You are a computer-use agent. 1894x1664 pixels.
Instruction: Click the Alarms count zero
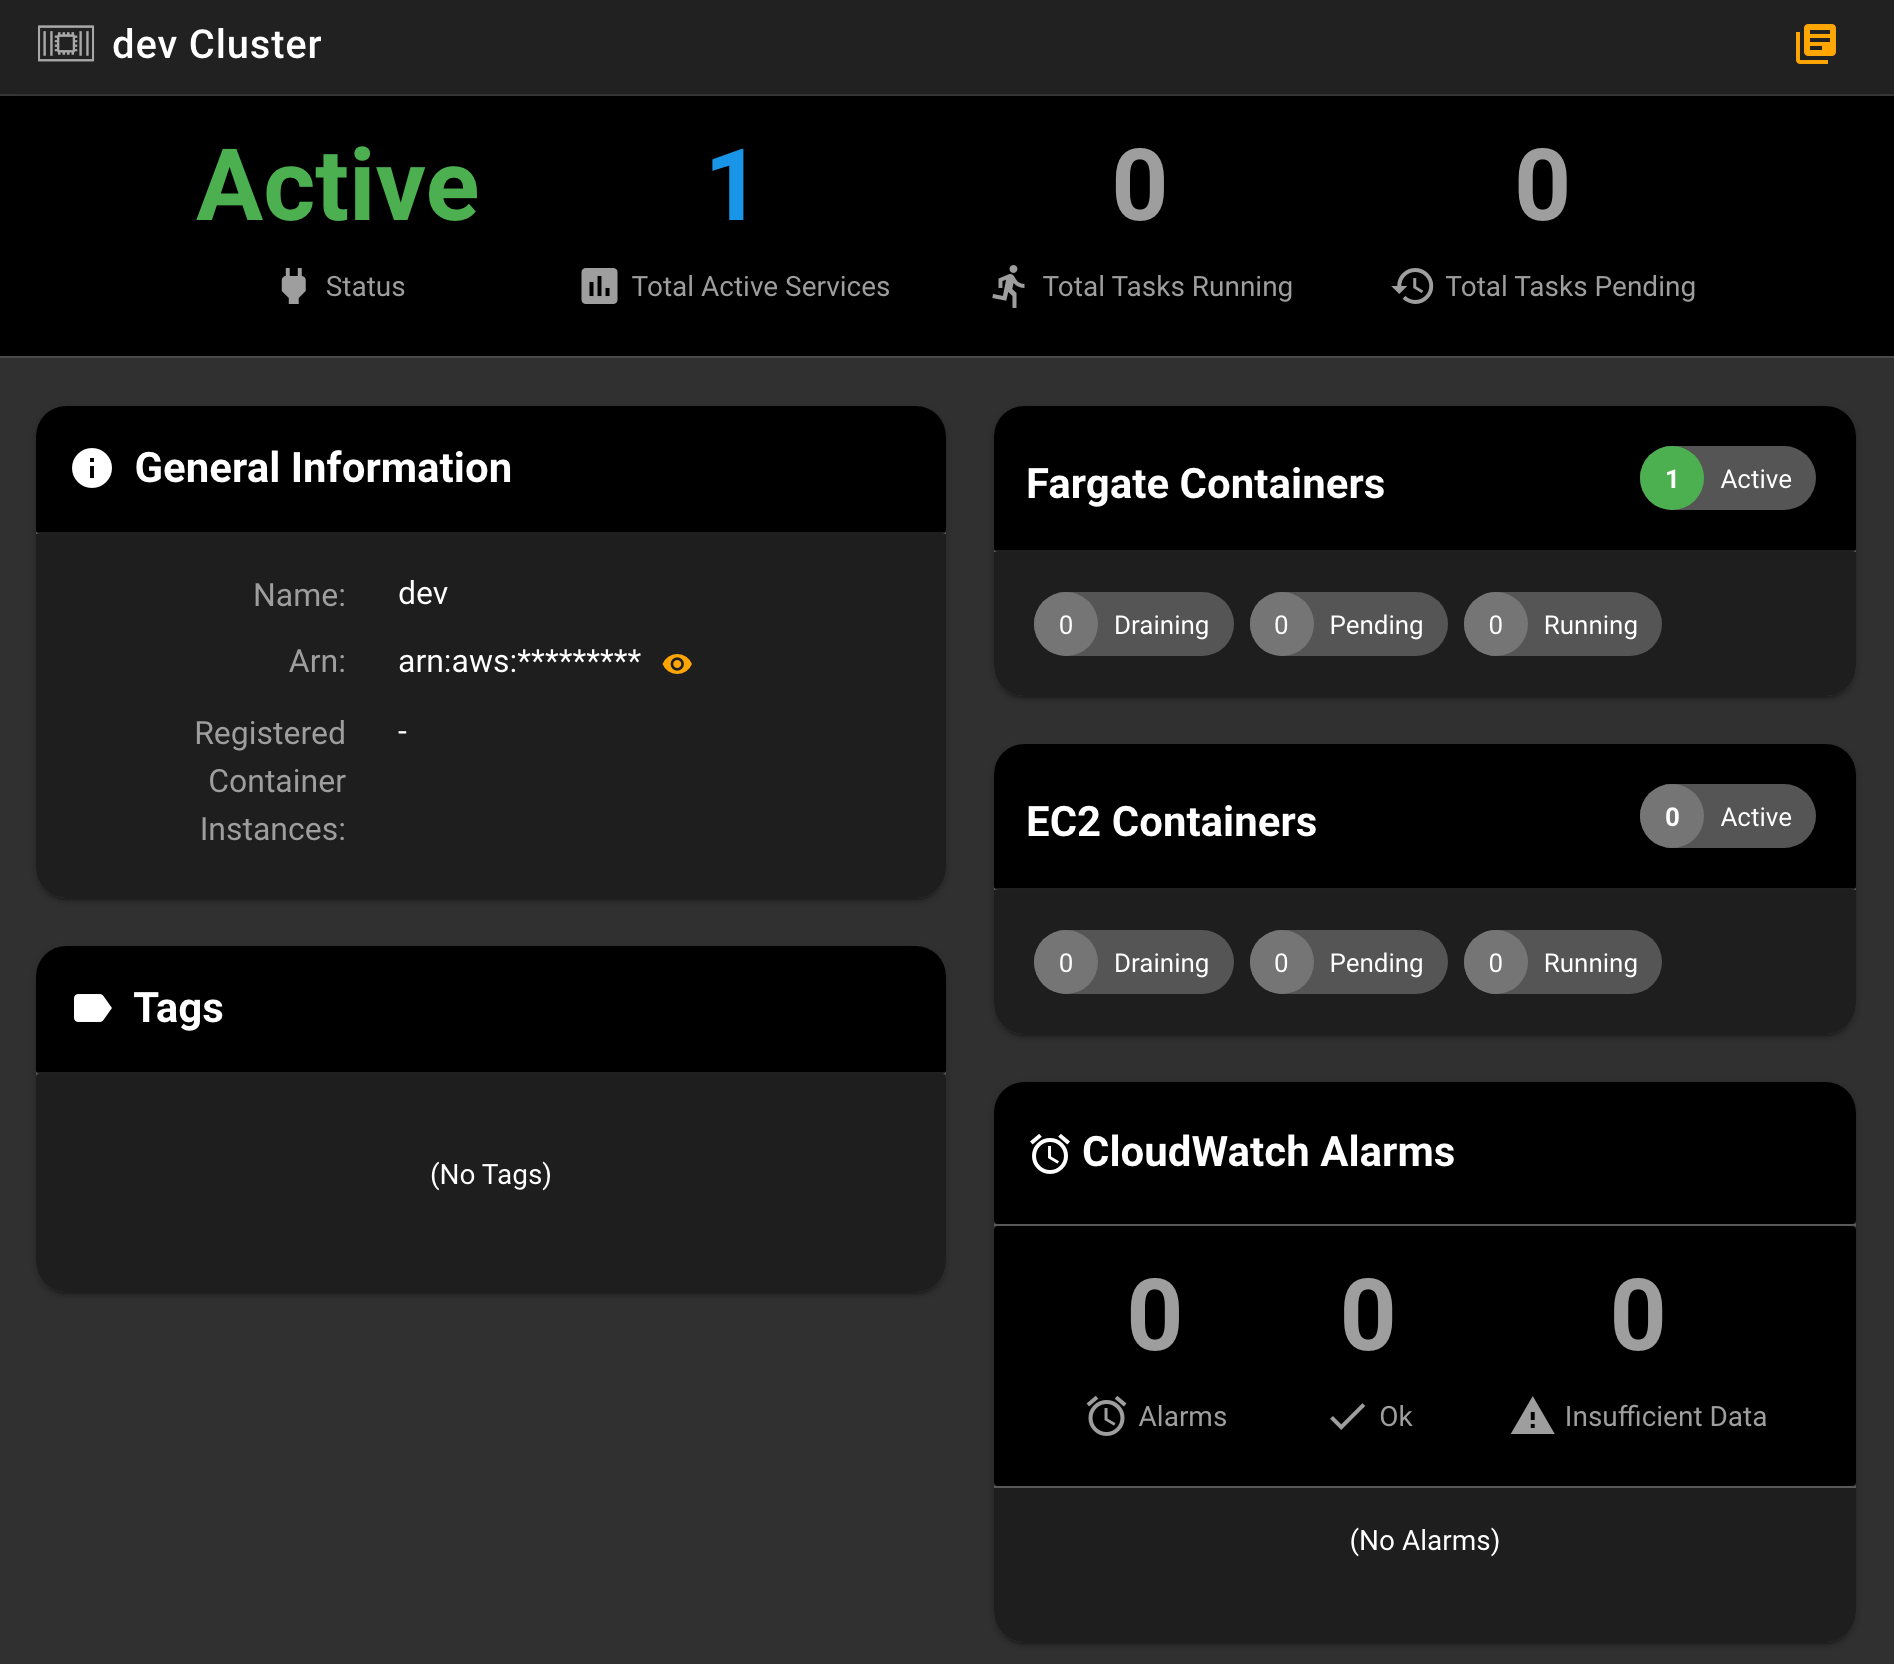coord(1154,1315)
